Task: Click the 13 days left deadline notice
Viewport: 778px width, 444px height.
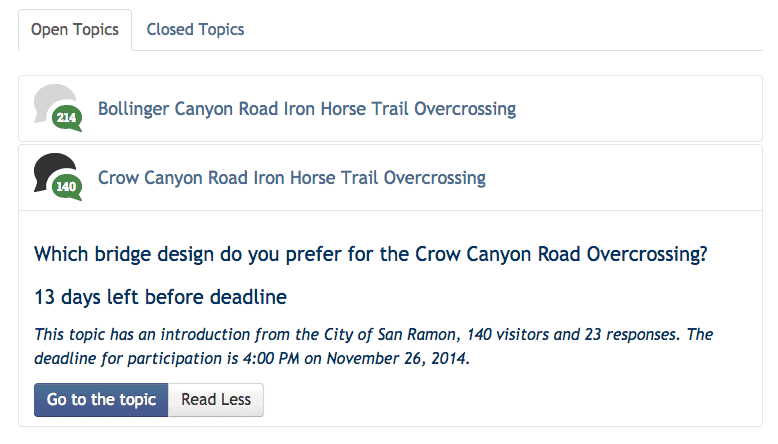Action: (x=160, y=297)
